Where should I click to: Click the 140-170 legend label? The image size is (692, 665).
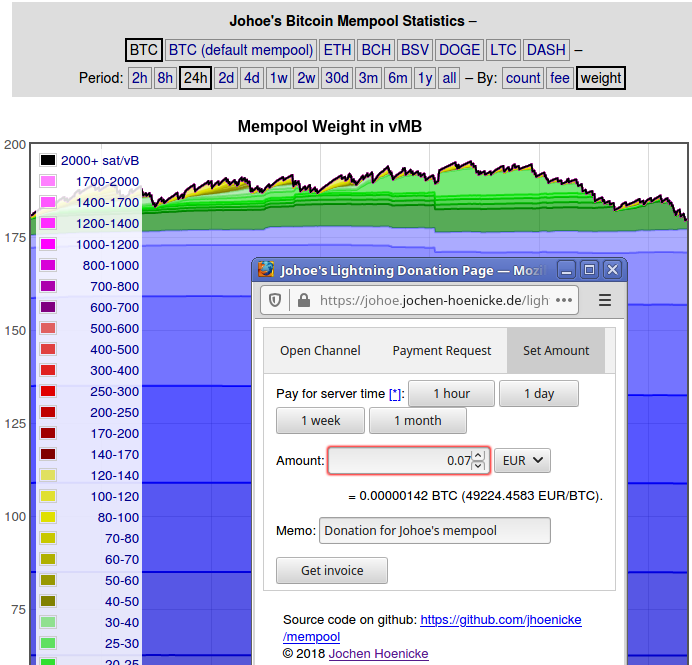(115, 455)
